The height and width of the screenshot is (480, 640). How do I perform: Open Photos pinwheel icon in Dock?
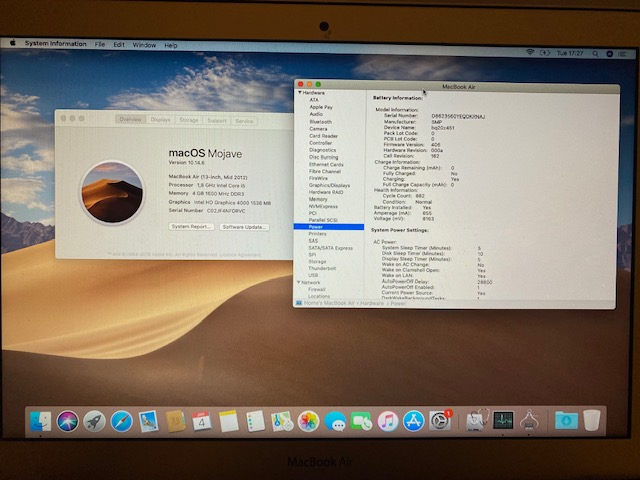[x=308, y=421]
